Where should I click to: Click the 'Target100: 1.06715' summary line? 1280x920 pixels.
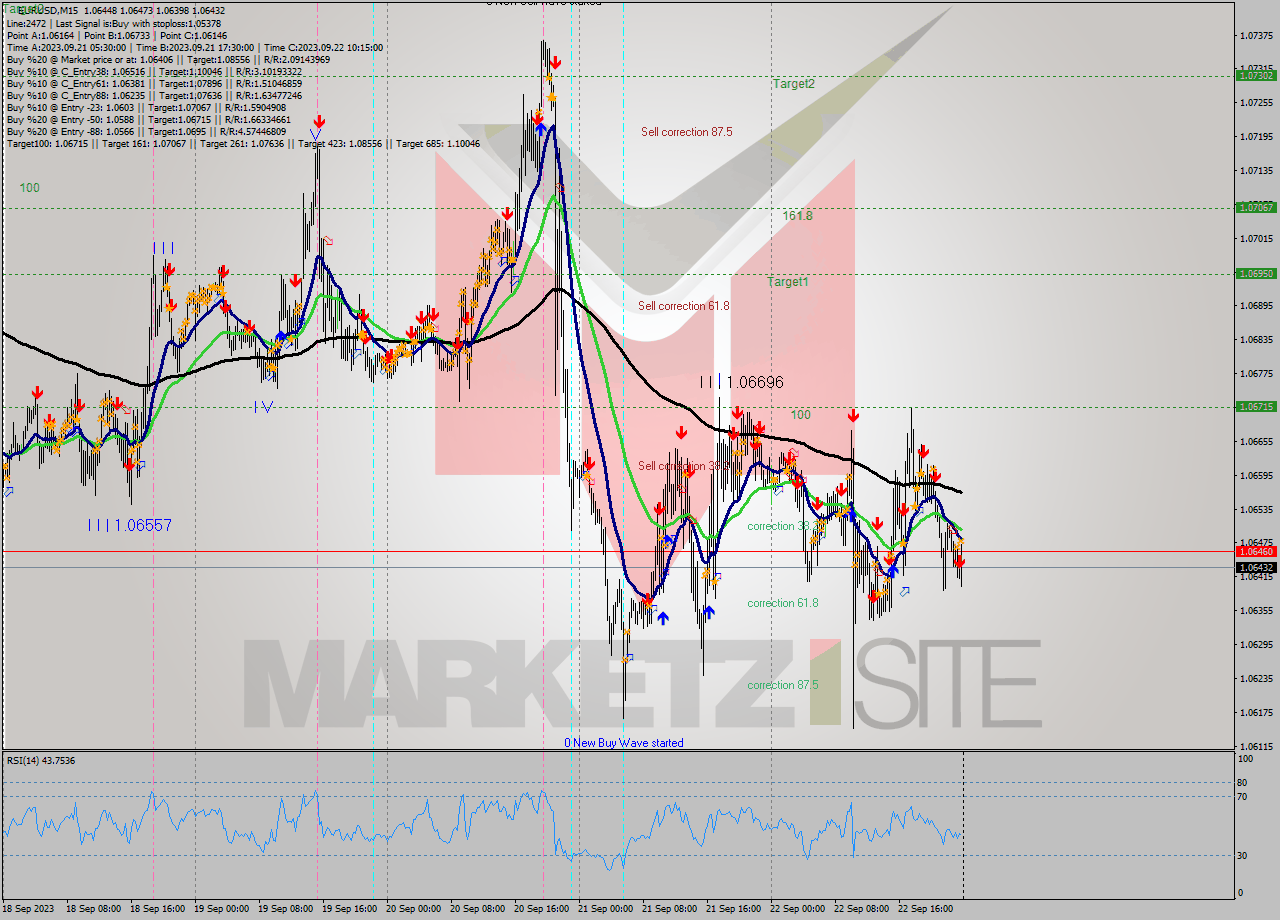click(243, 143)
